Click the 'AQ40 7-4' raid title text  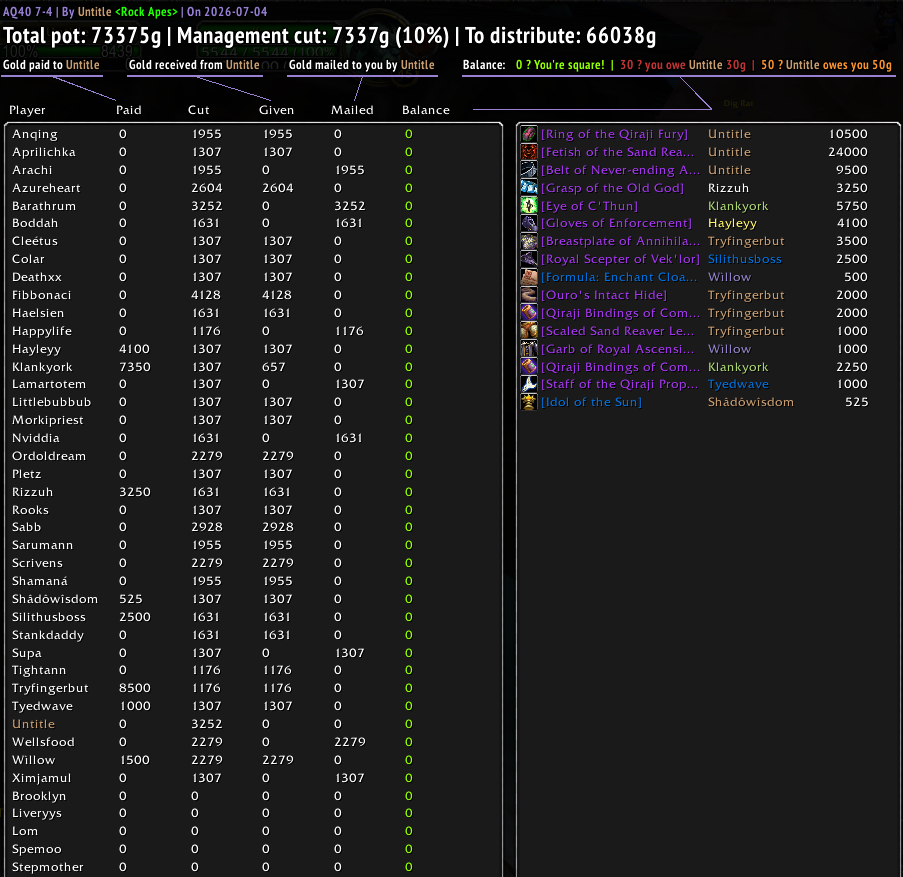[x=28, y=12]
